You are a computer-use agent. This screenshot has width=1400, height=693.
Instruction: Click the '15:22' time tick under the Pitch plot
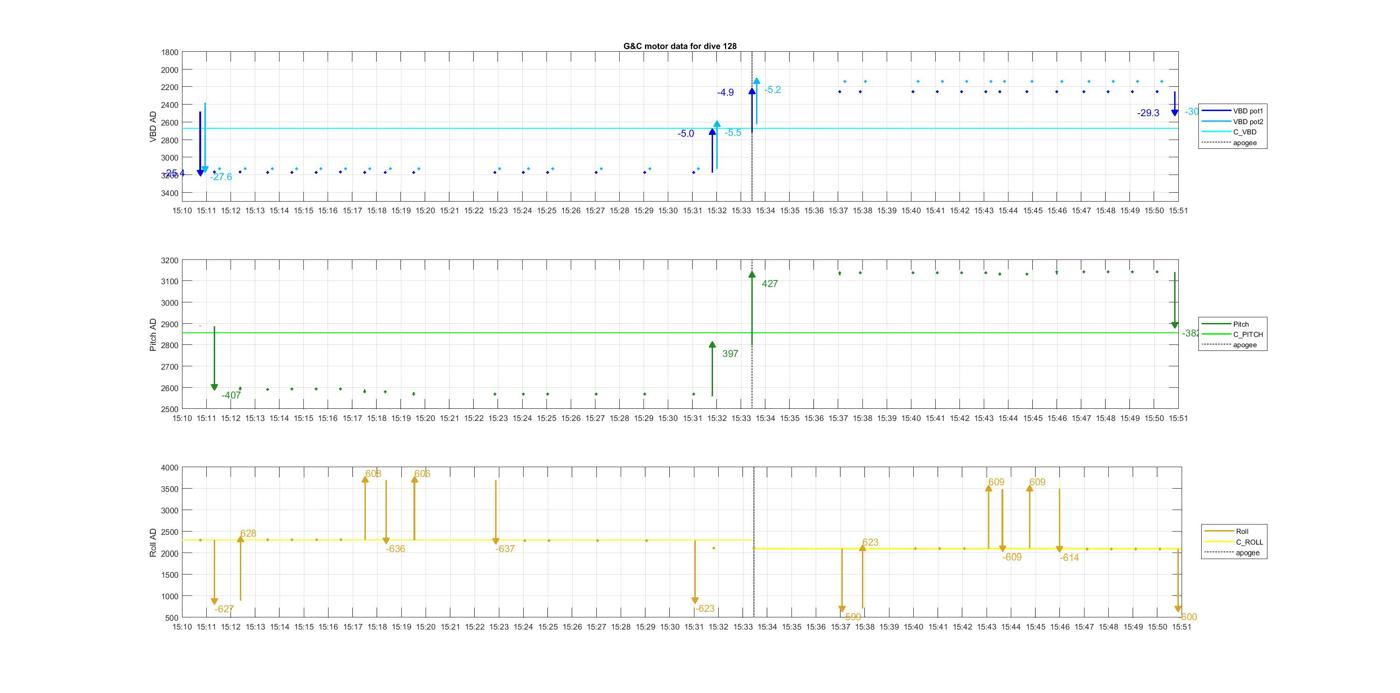tap(474, 418)
